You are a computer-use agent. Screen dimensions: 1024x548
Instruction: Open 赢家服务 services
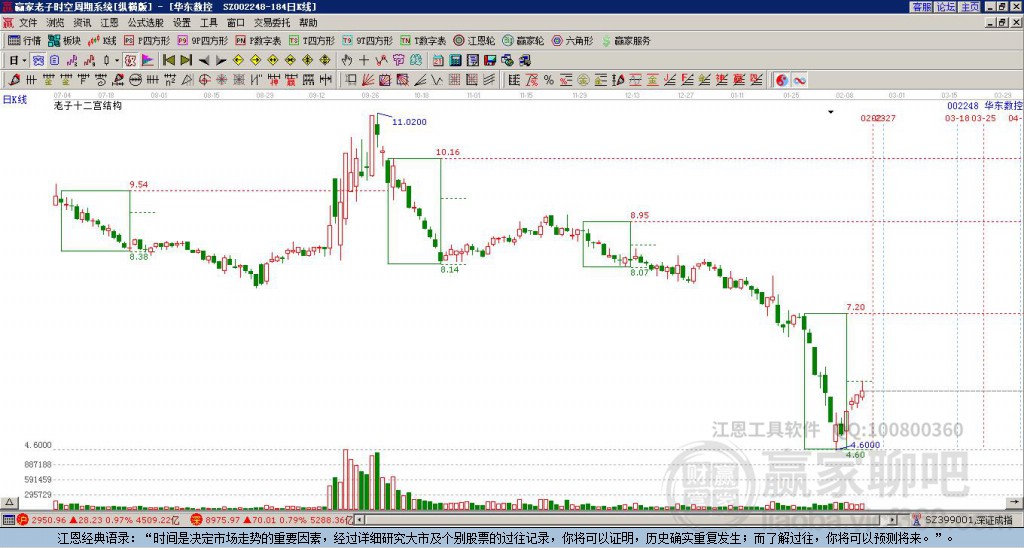[x=626, y=40]
